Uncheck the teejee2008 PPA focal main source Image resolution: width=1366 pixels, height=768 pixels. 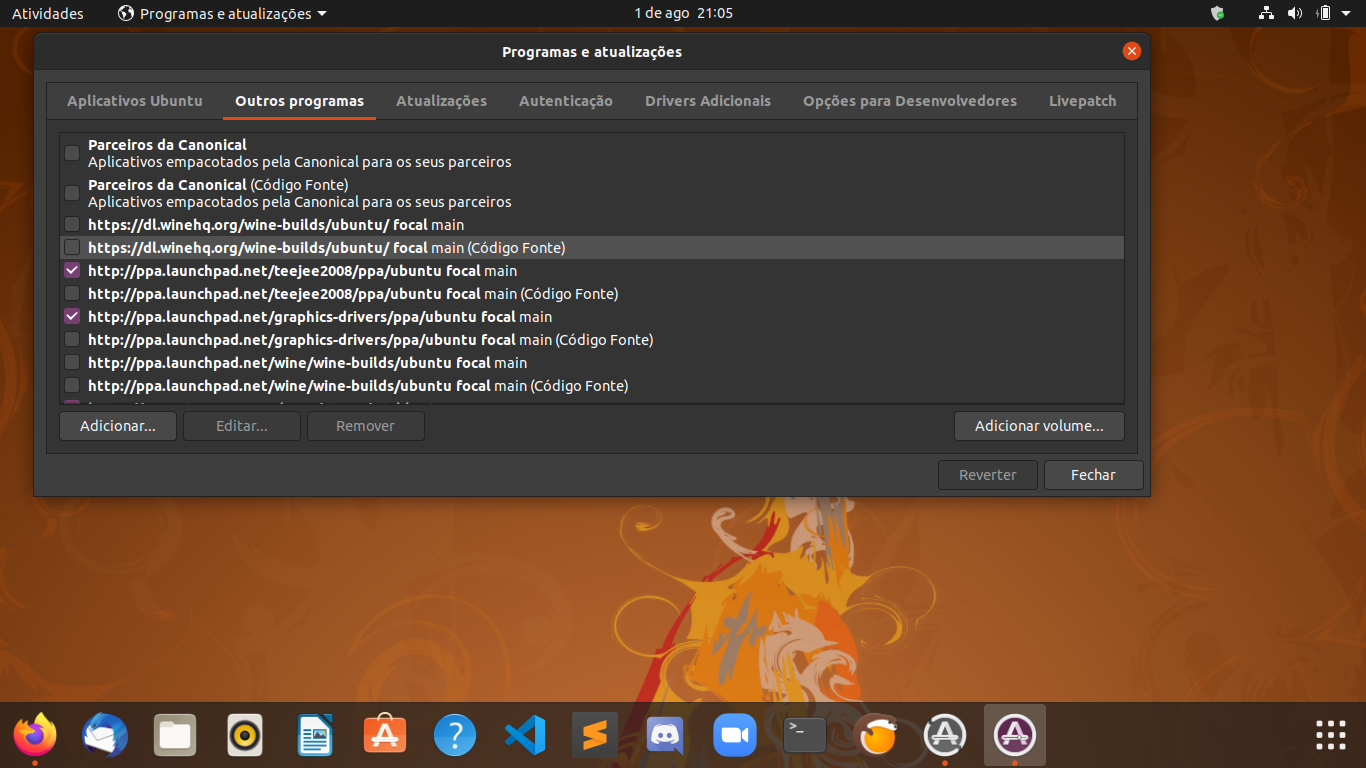(x=72, y=271)
